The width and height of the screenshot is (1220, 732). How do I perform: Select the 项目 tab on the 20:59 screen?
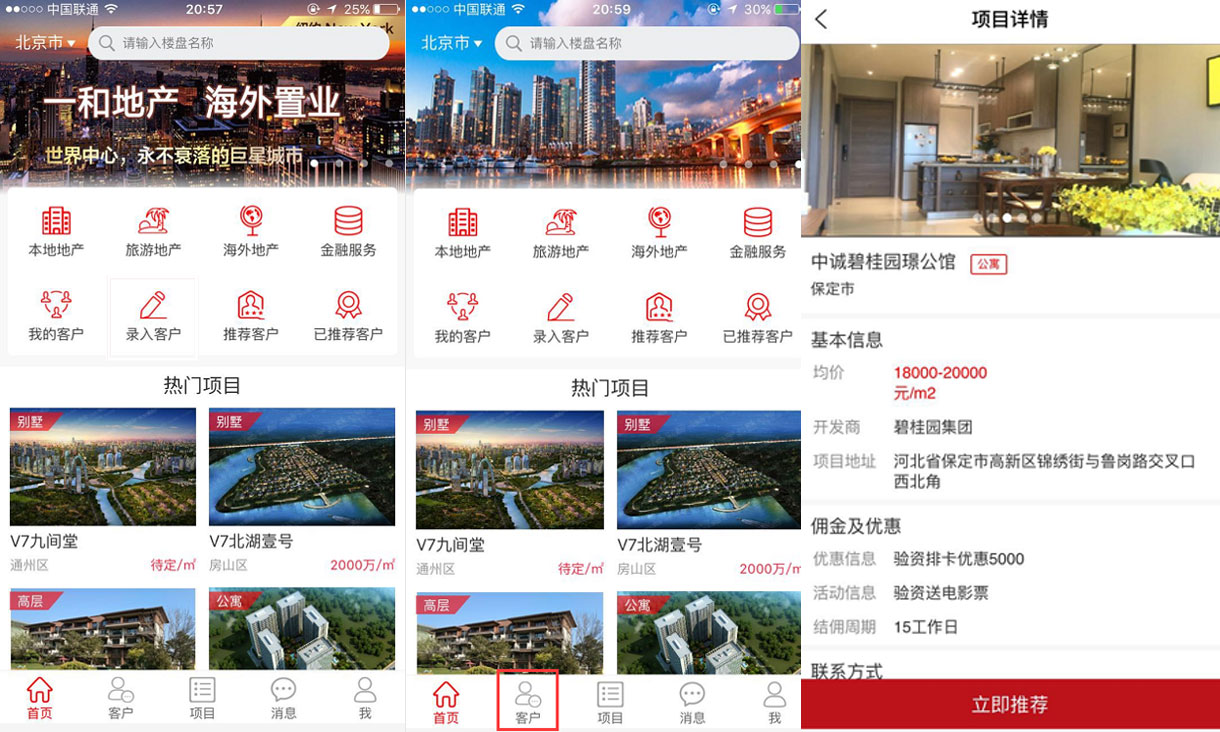point(610,702)
